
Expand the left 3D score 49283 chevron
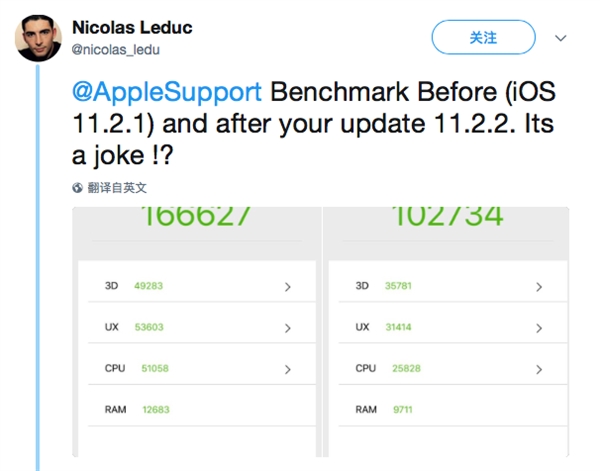288,287
